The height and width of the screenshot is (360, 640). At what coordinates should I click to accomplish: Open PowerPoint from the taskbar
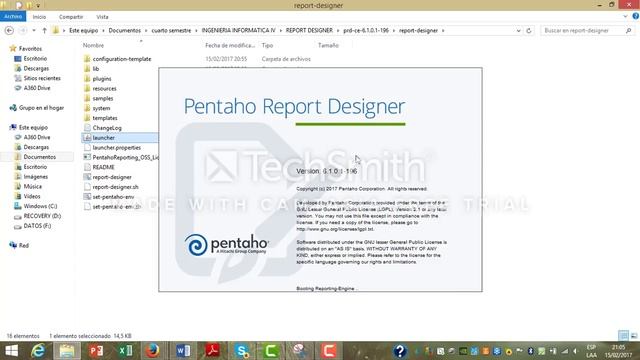96,351
